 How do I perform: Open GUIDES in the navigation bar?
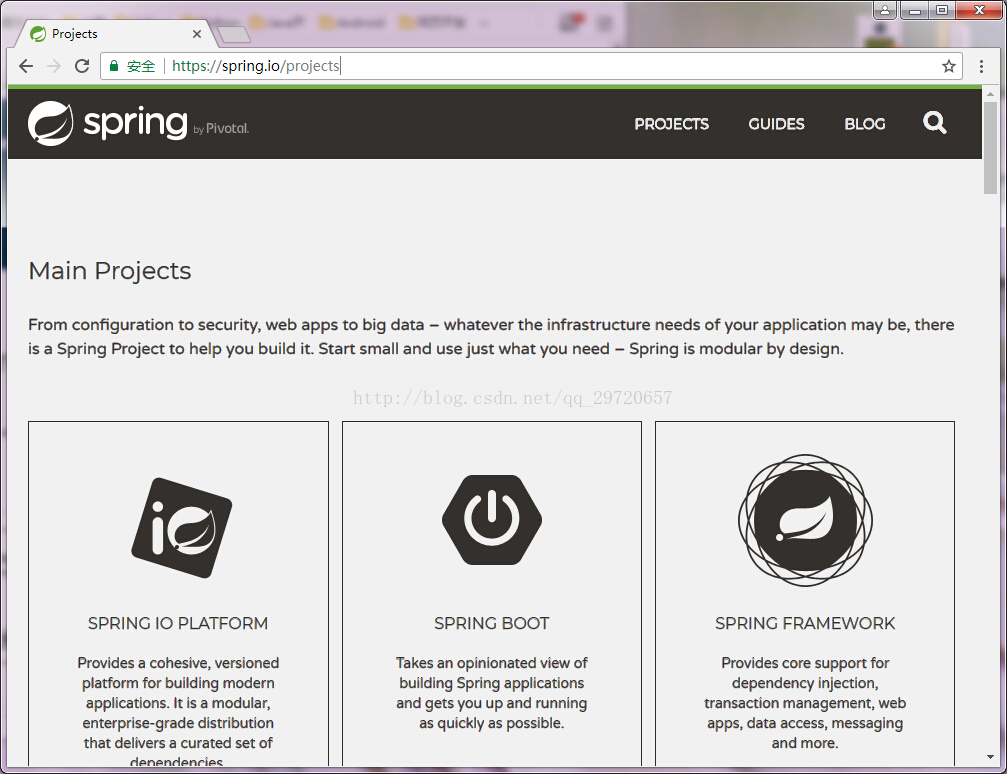(x=776, y=124)
